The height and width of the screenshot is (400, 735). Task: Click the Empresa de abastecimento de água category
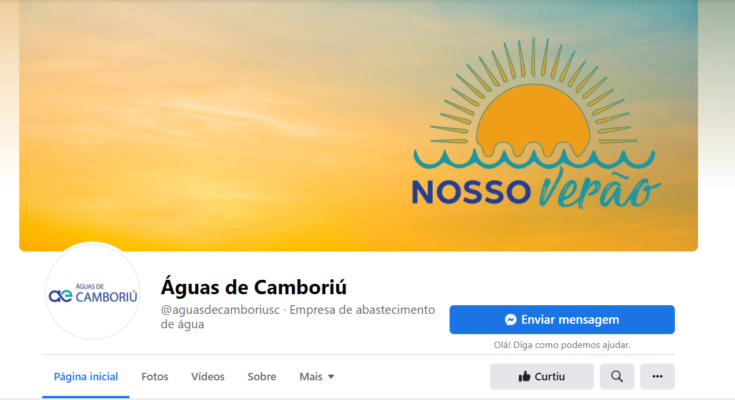point(298,317)
